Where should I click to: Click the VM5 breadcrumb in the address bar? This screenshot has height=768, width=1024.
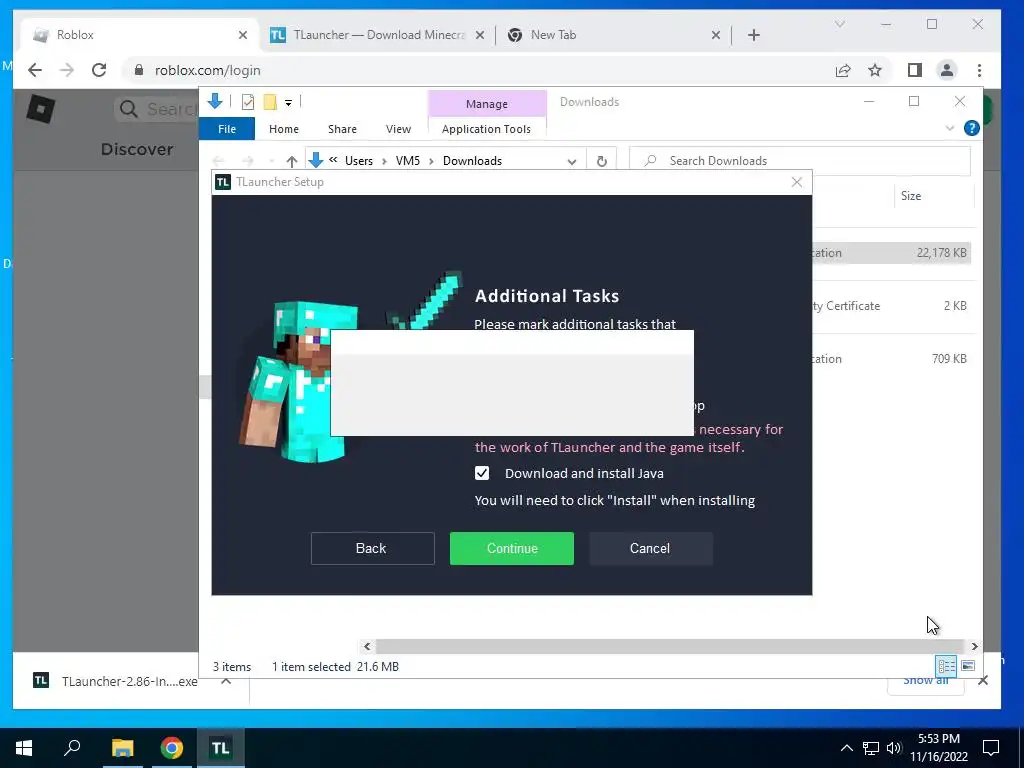[x=408, y=161]
